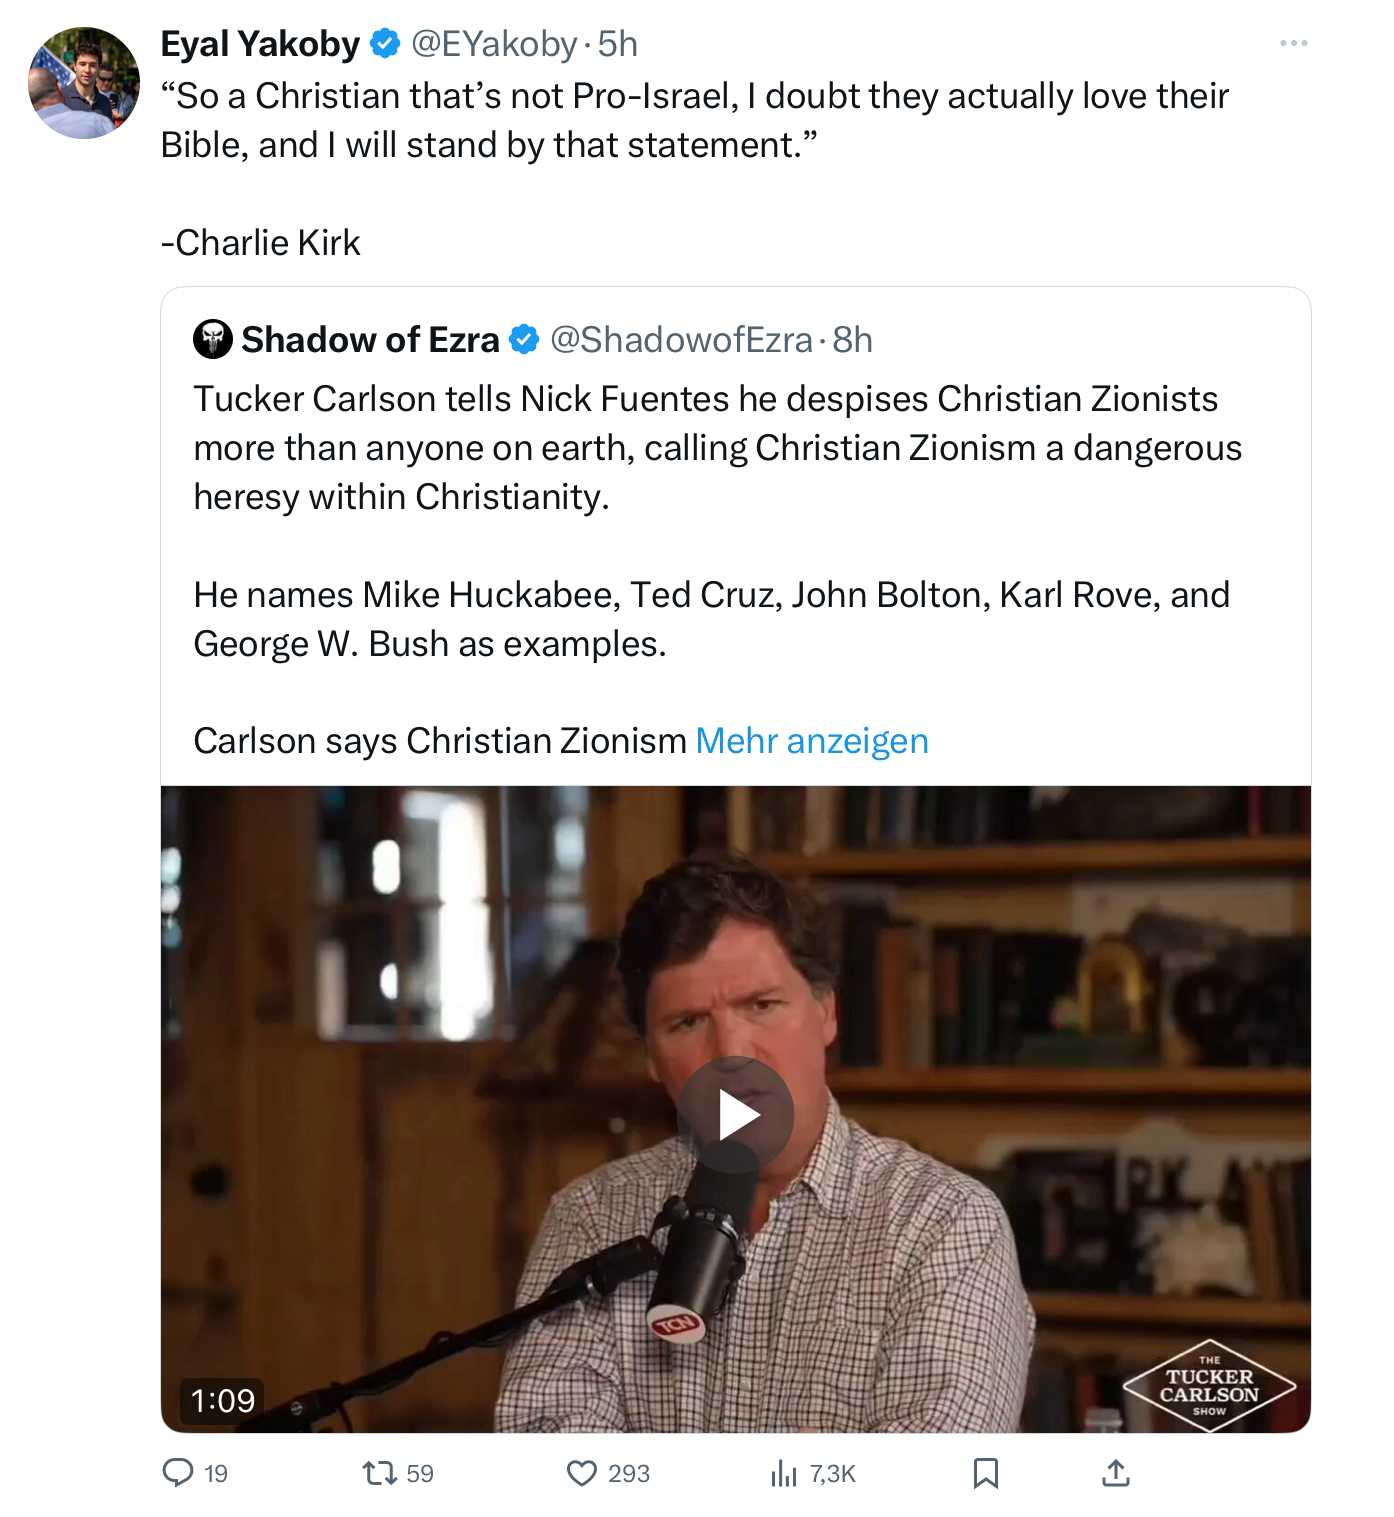The image size is (1394, 1517).
Task: Click the 5h post timestamp
Action: click(x=618, y=44)
